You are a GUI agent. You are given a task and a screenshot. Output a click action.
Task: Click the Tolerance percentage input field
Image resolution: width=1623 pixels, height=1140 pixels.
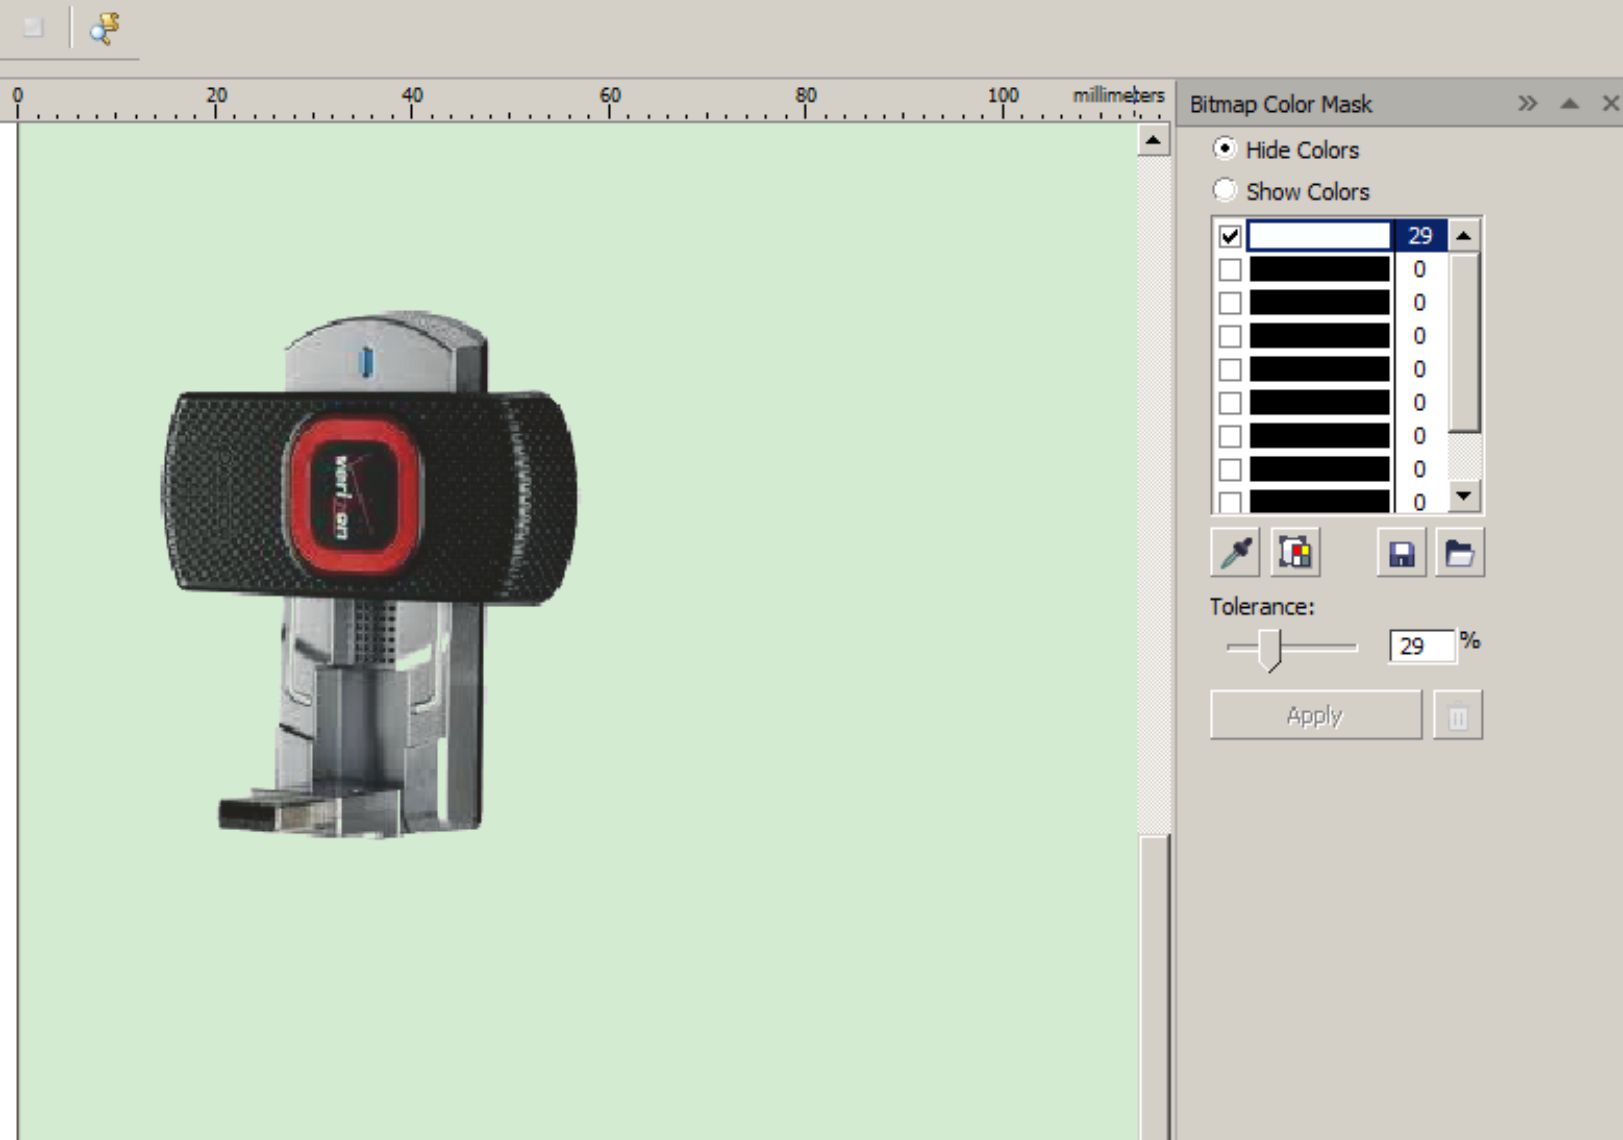tap(1421, 646)
